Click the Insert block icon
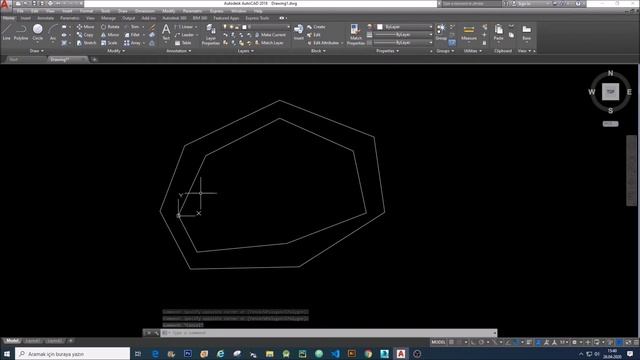The image size is (640, 360). (x=299, y=32)
